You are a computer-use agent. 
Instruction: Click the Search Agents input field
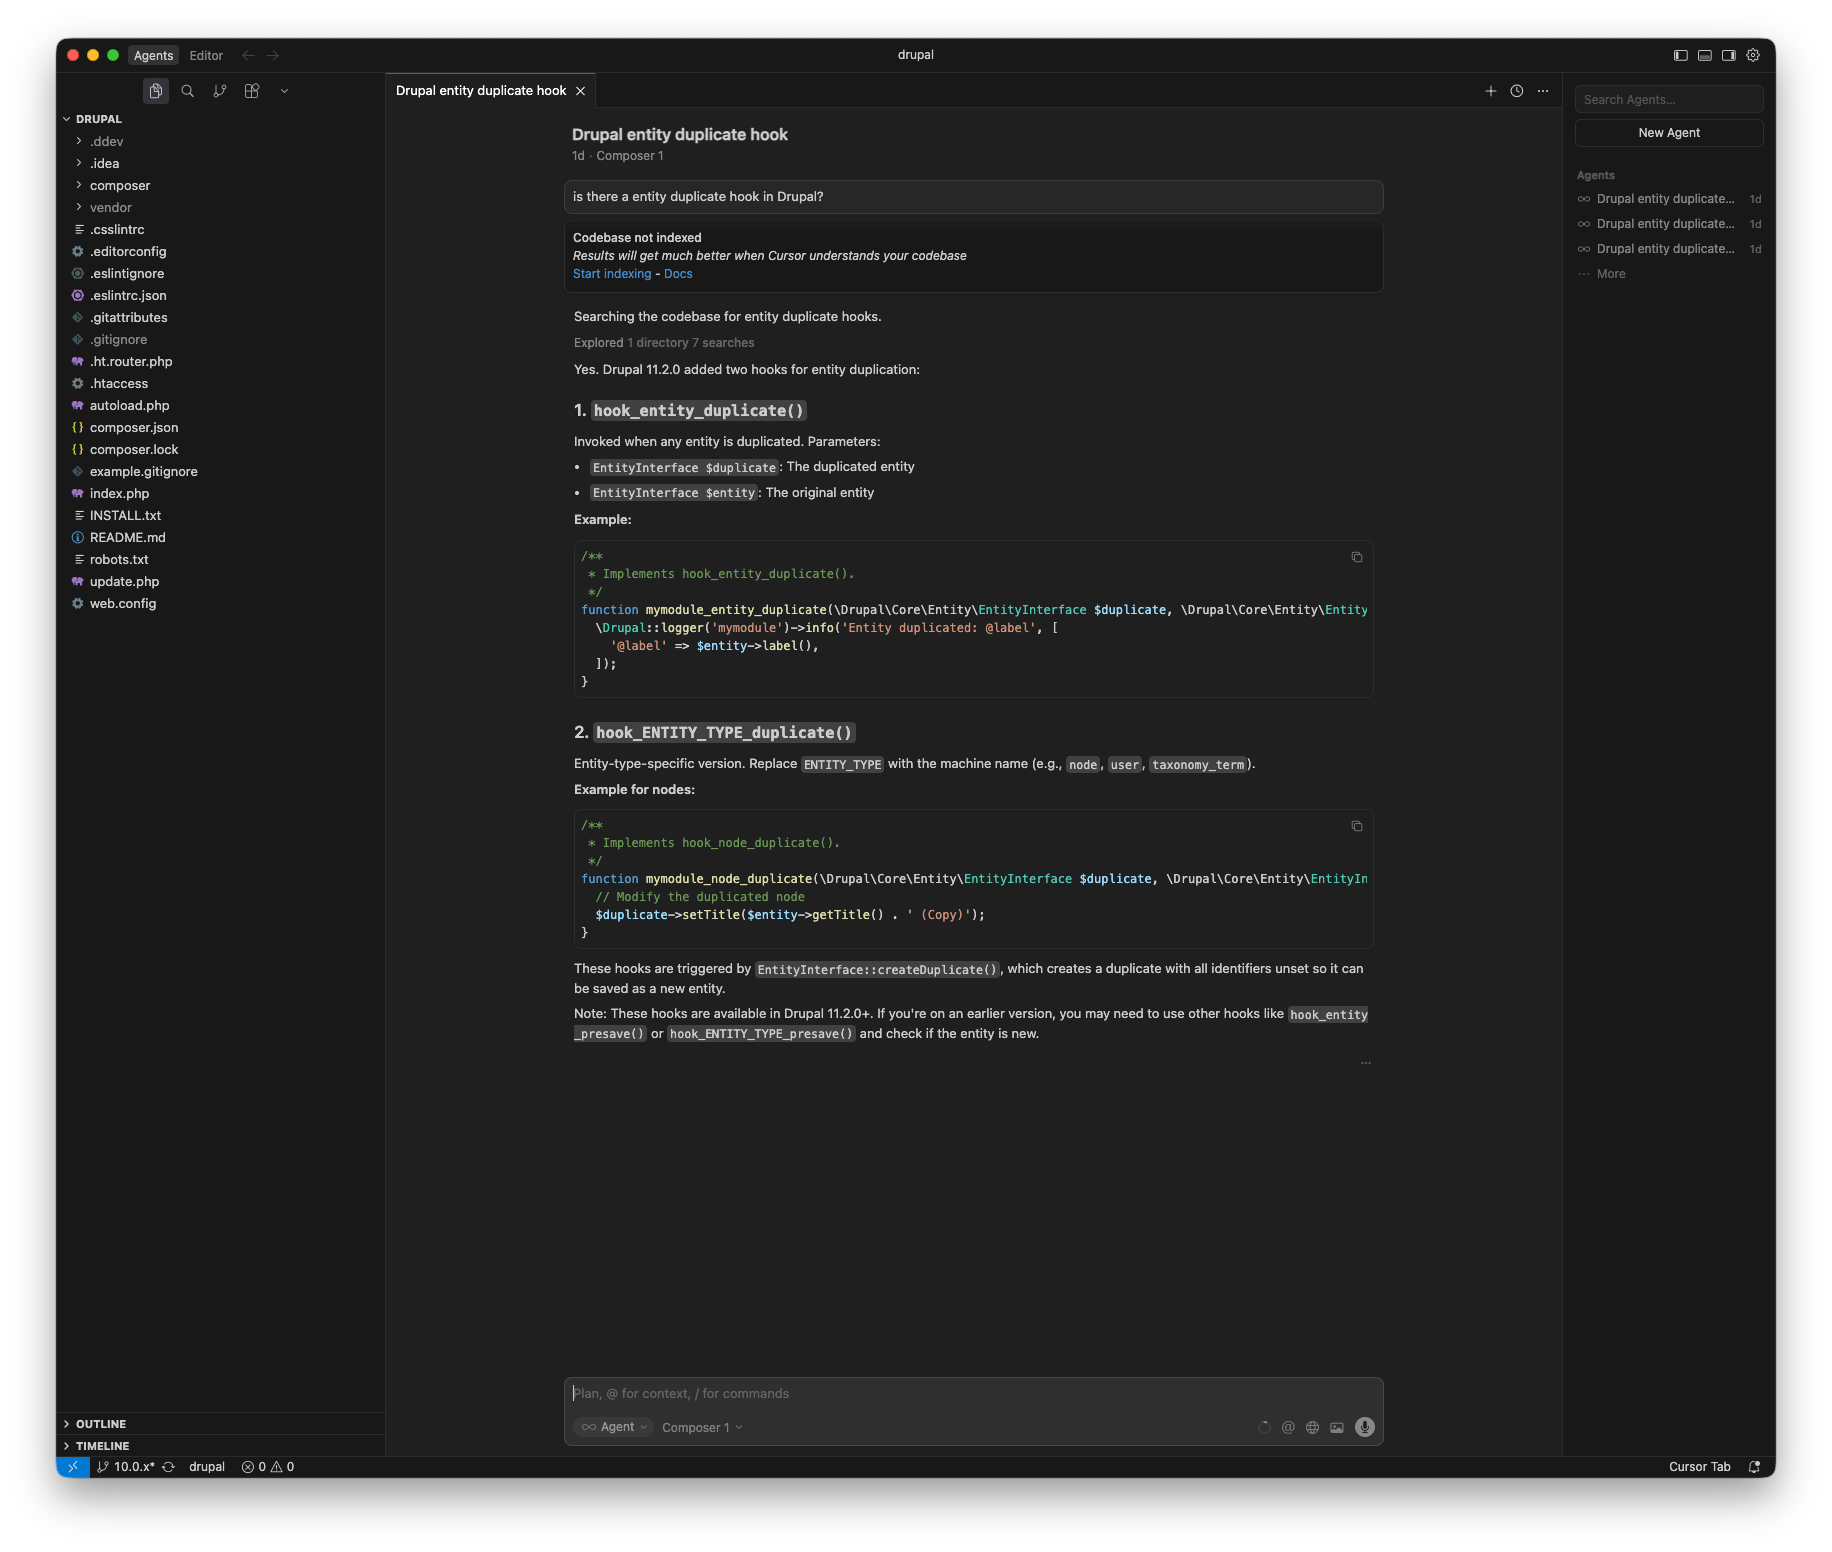coord(1668,100)
